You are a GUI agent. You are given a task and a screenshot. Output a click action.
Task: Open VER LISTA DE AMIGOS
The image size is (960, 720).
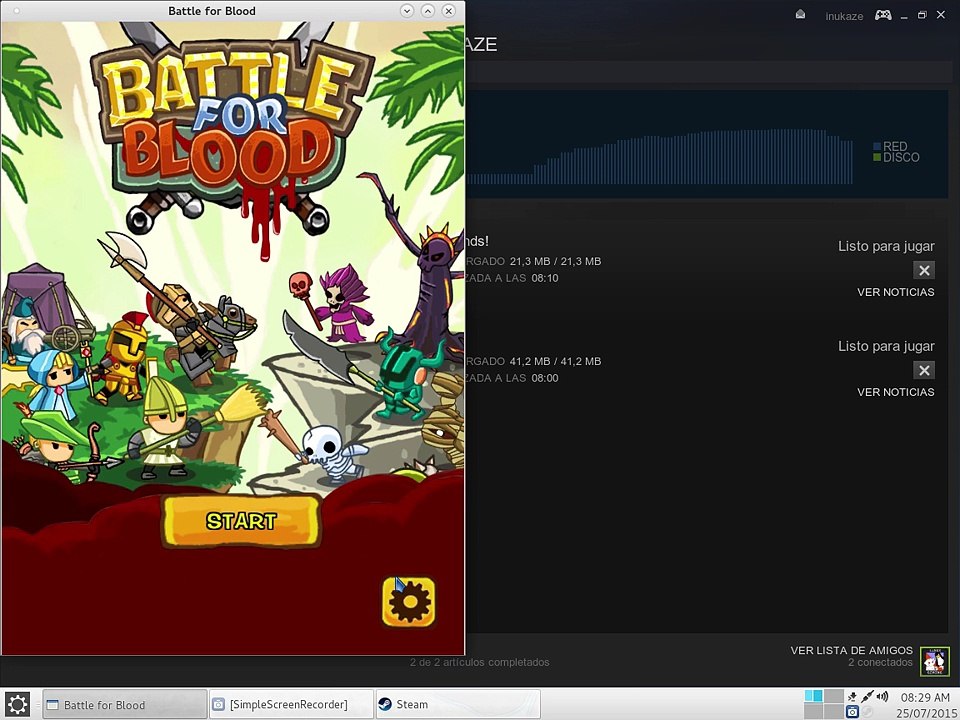[851, 650]
